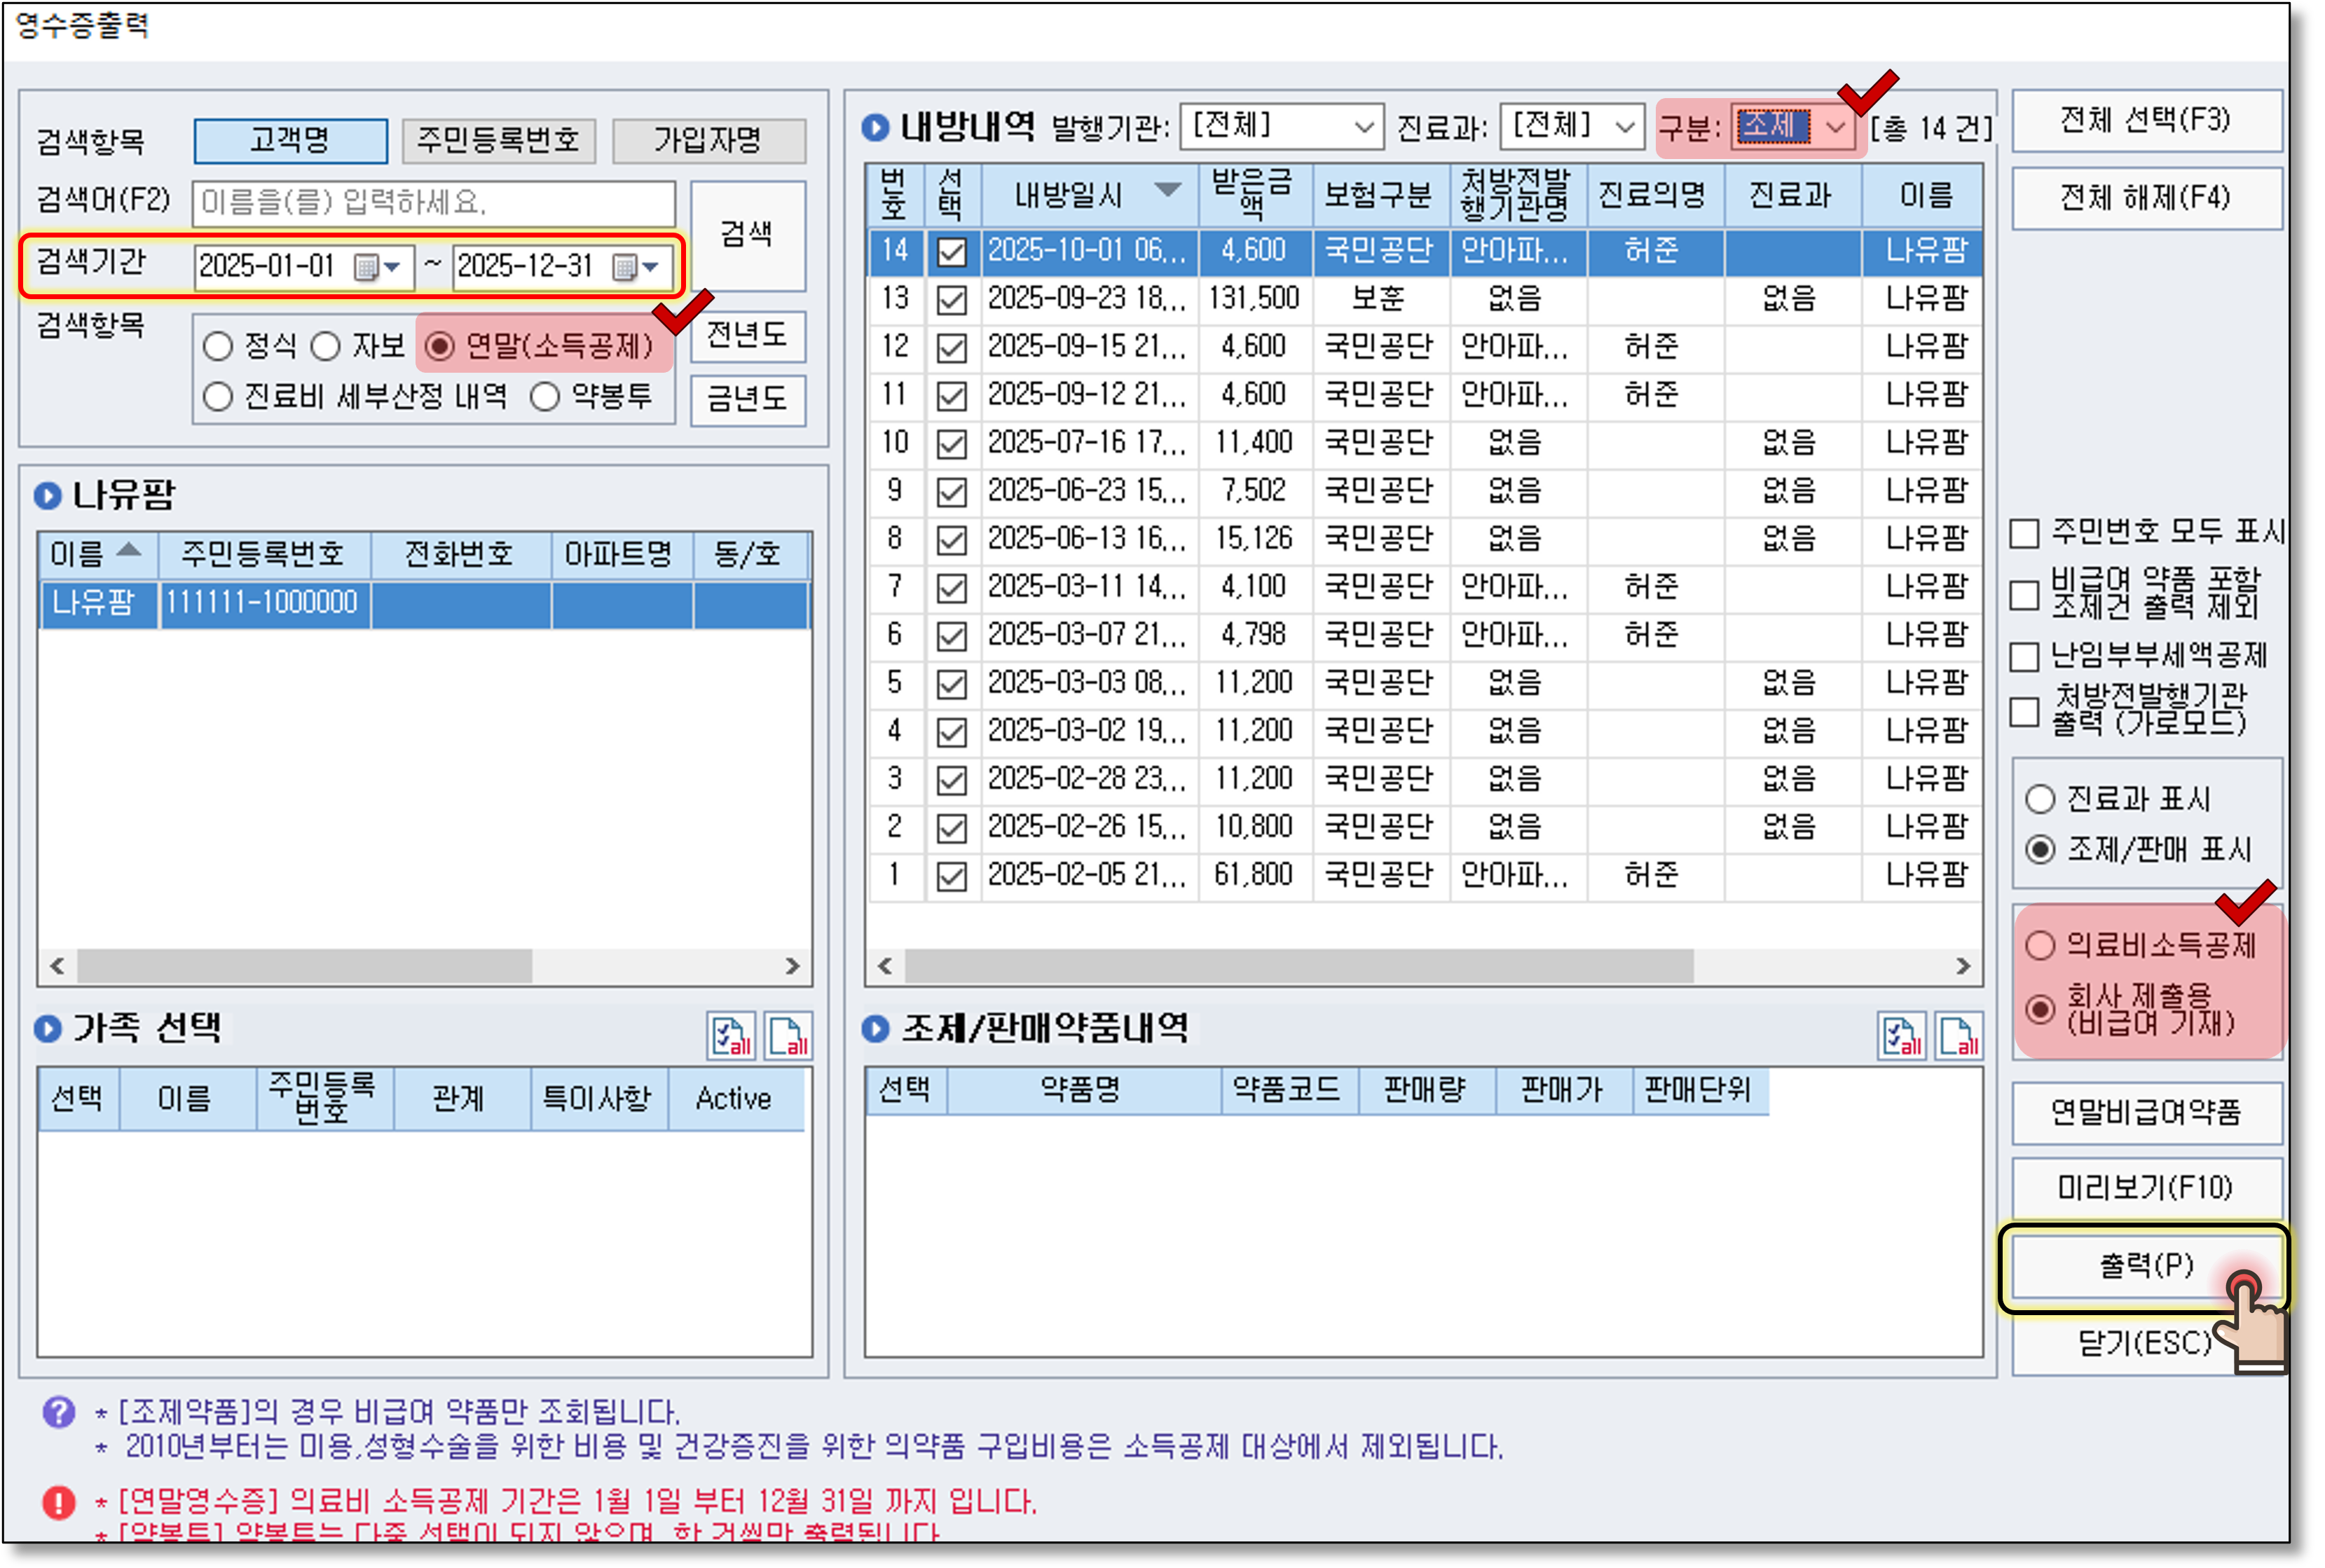Uncheck row 13 visit dated 2025-09-23

951,299
